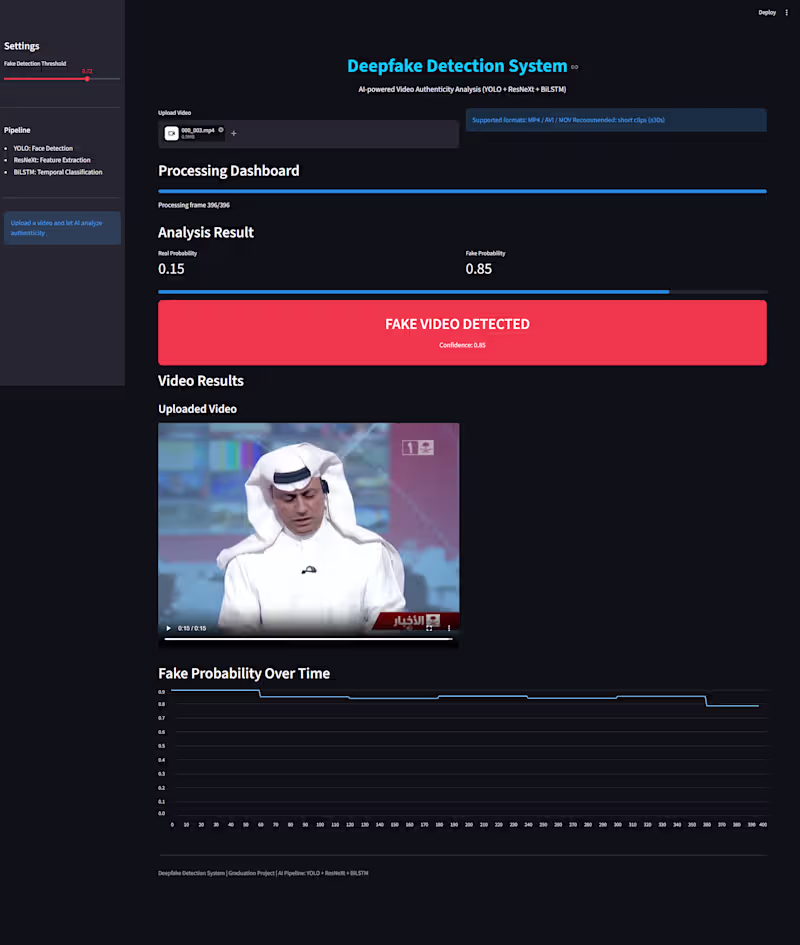Play the uploaded video
This screenshot has height=945, width=800.
(x=168, y=628)
